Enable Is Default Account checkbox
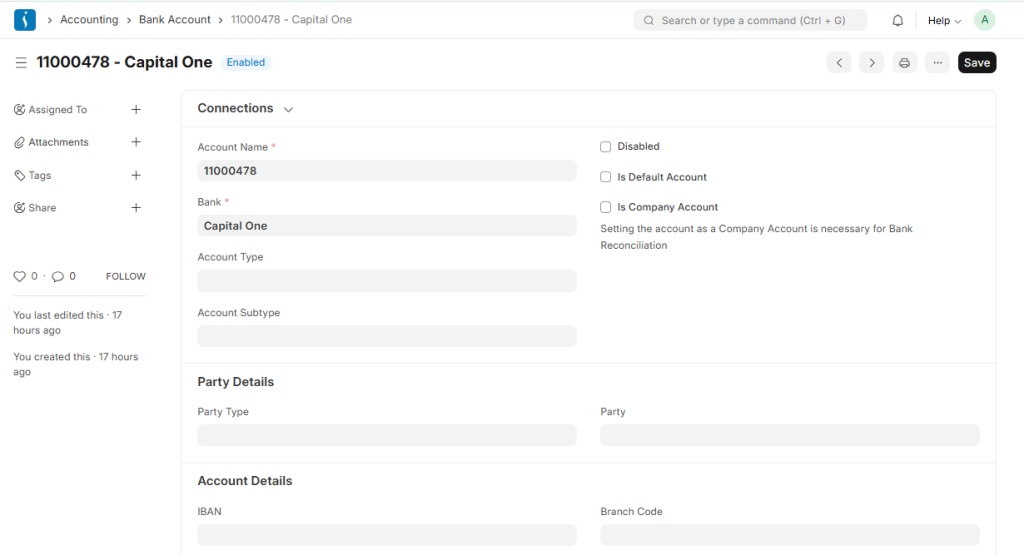The image size is (1024, 555). pos(605,177)
